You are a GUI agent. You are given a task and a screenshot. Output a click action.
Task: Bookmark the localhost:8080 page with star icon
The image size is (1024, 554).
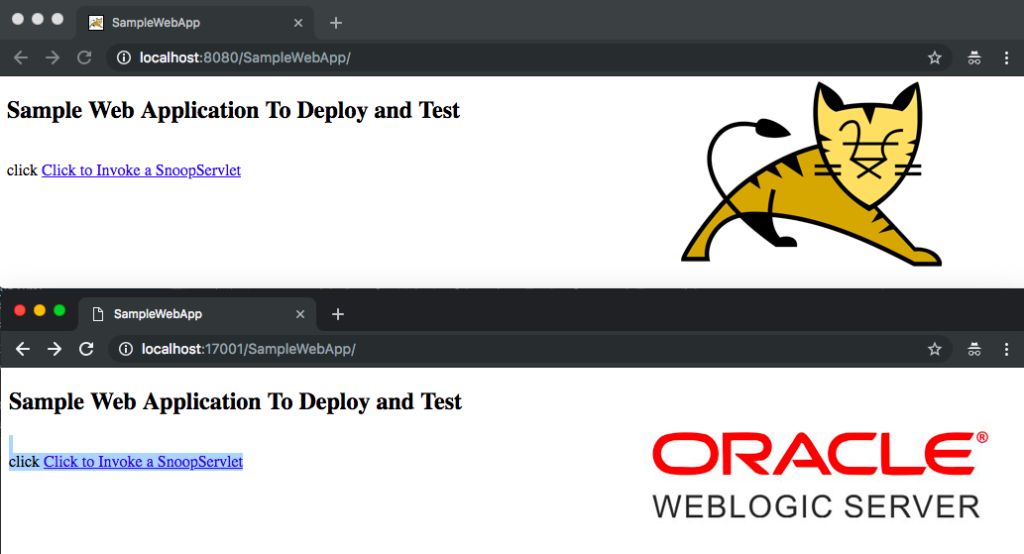coord(935,57)
